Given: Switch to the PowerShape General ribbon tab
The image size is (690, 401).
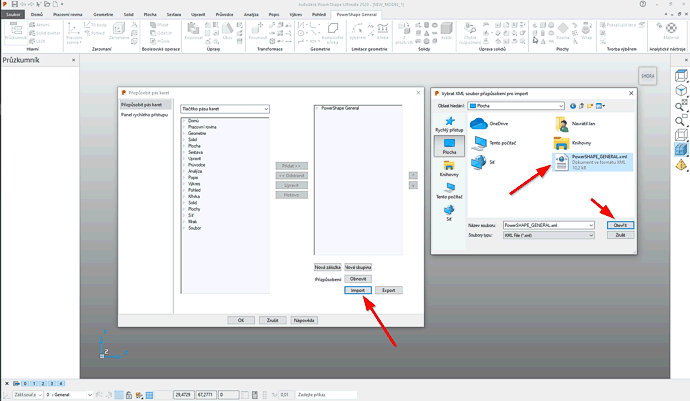Looking at the screenshot, I should pyautogui.click(x=356, y=15).
